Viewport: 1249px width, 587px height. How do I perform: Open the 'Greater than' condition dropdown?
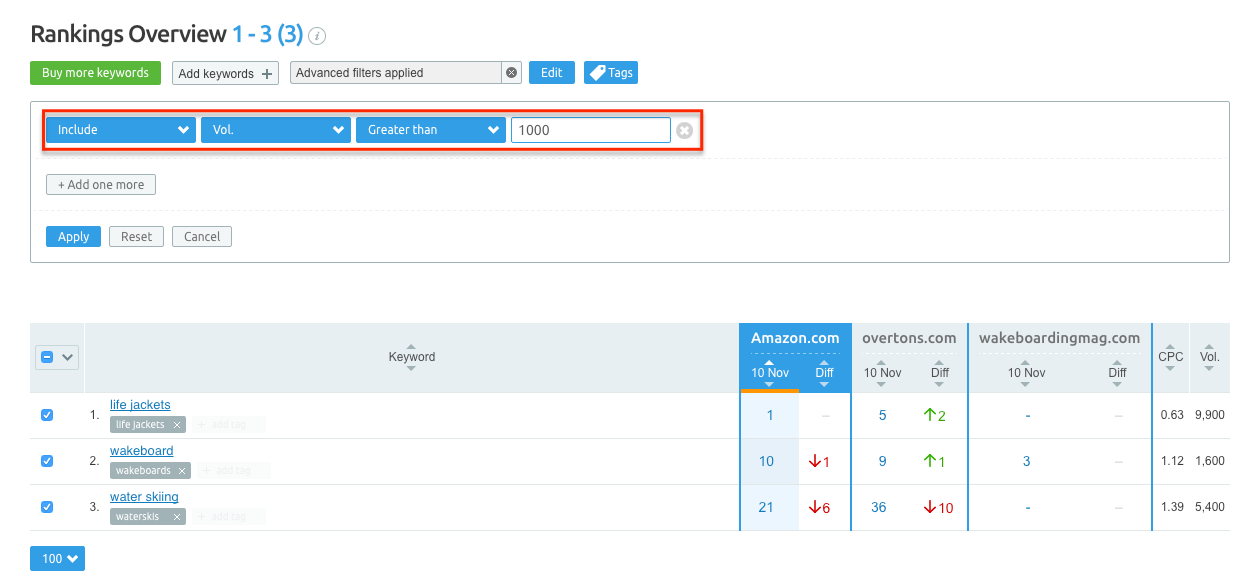pos(430,129)
